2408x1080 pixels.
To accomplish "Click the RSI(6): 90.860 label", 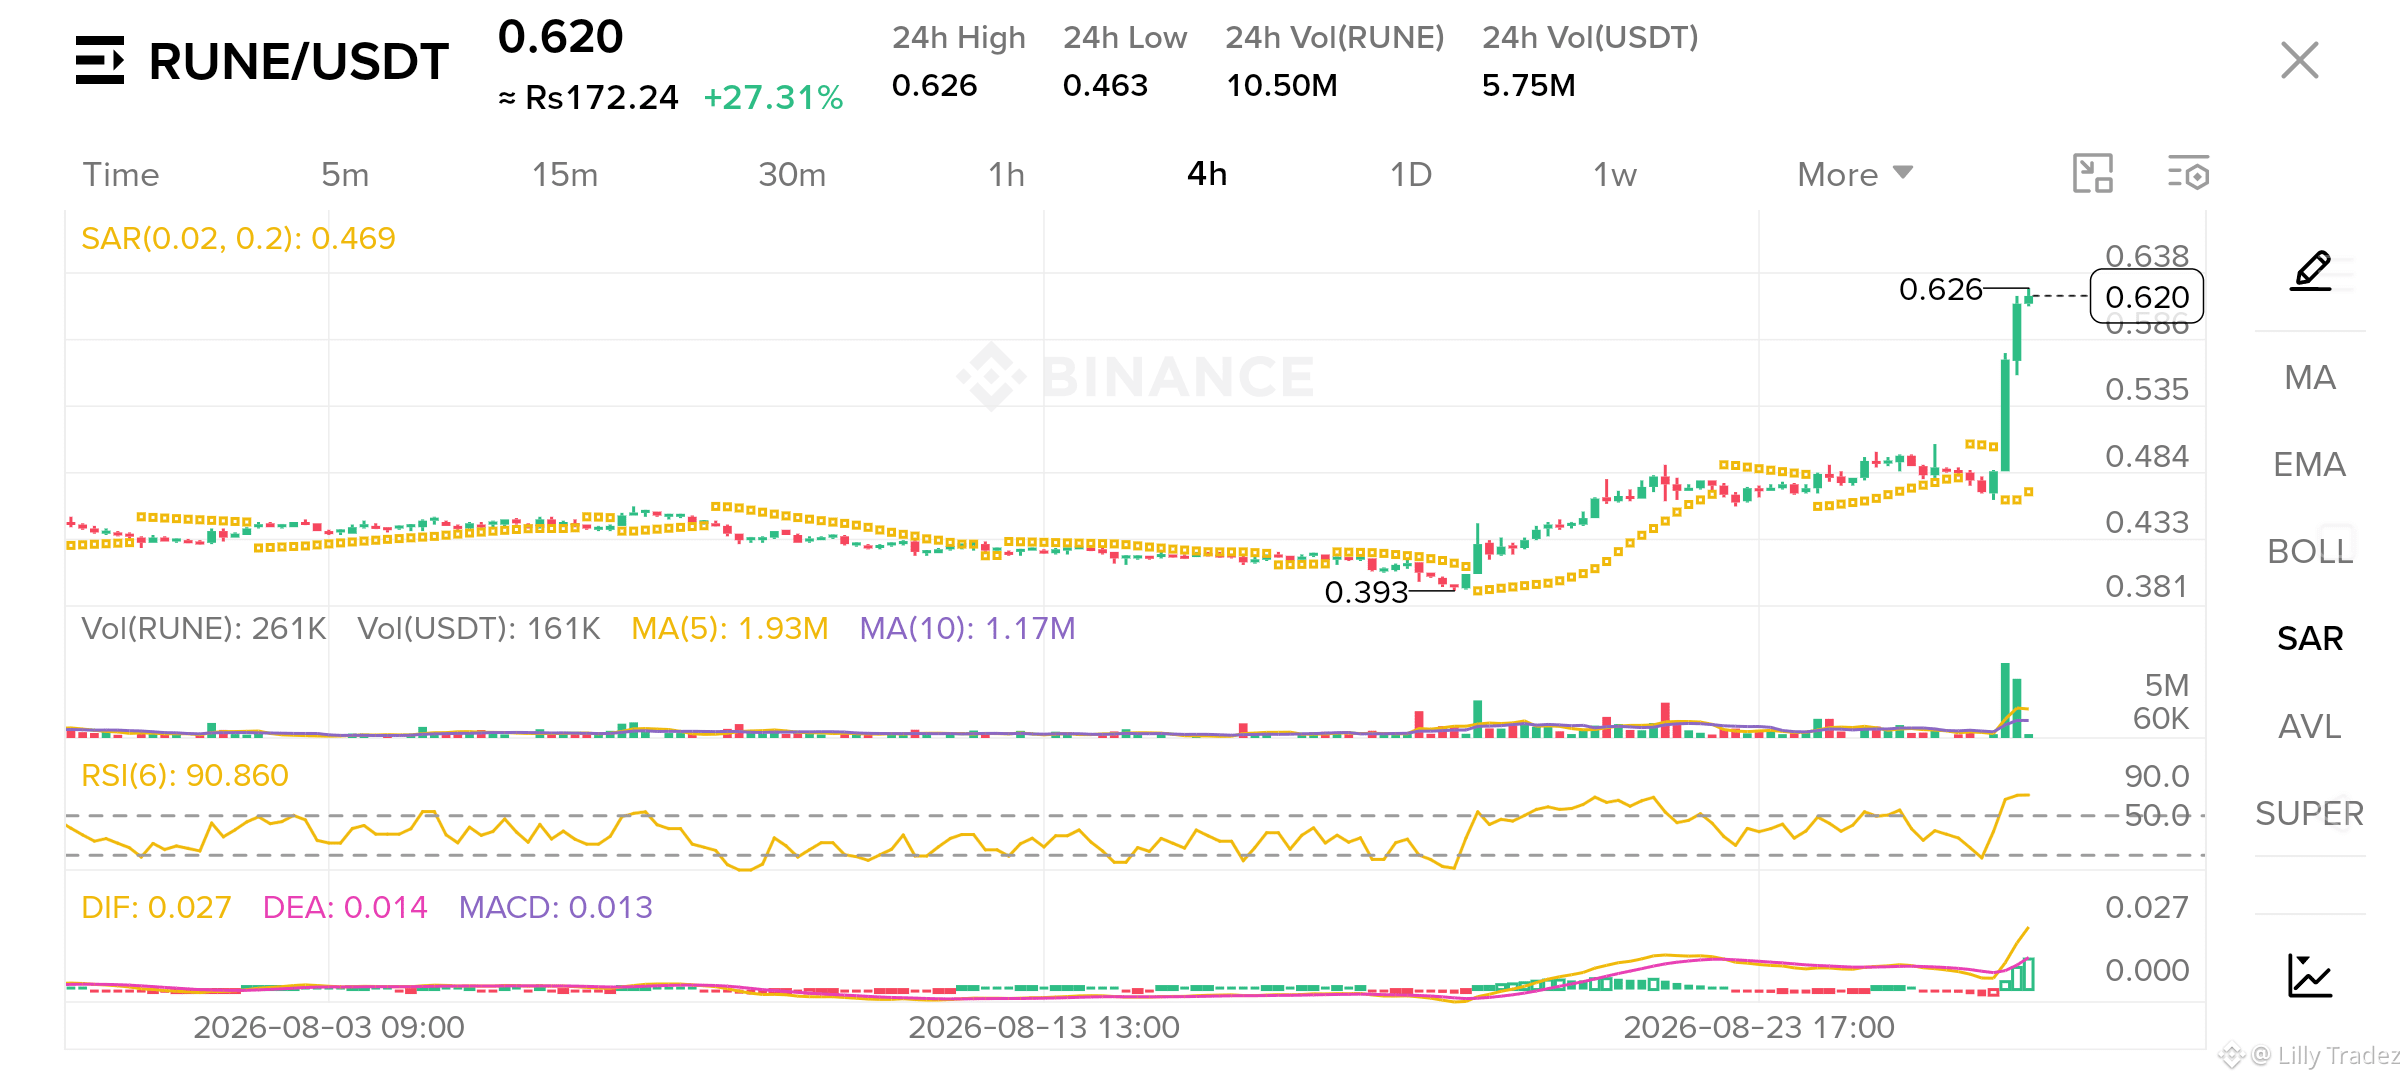I will tap(185, 775).
